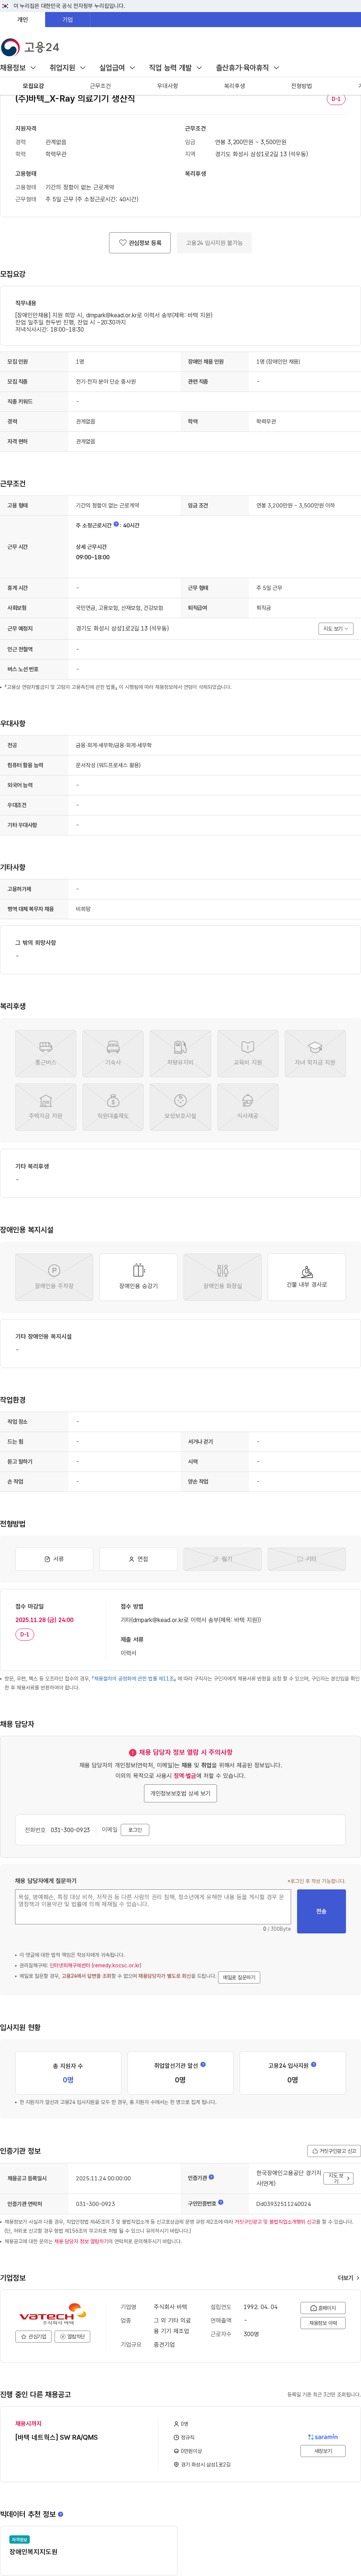Click 새창보기 for the saramin posting
The image size is (361, 2576).
pyautogui.click(x=323, y=2451)
